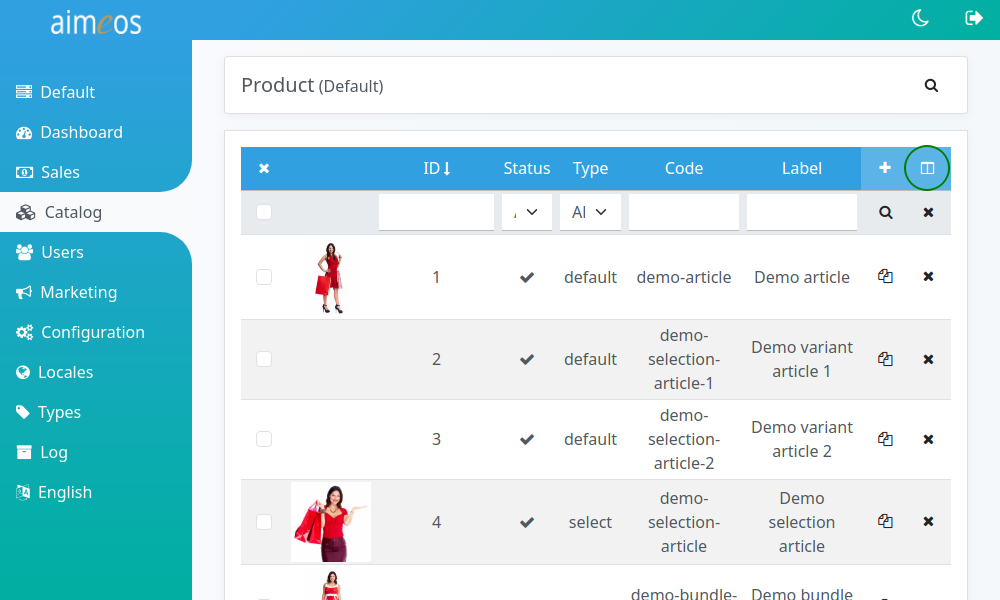Screen dimensions: 1000x600
Task: Click the 'Demo variant article 1' label
Action: (x=802, y=360)
